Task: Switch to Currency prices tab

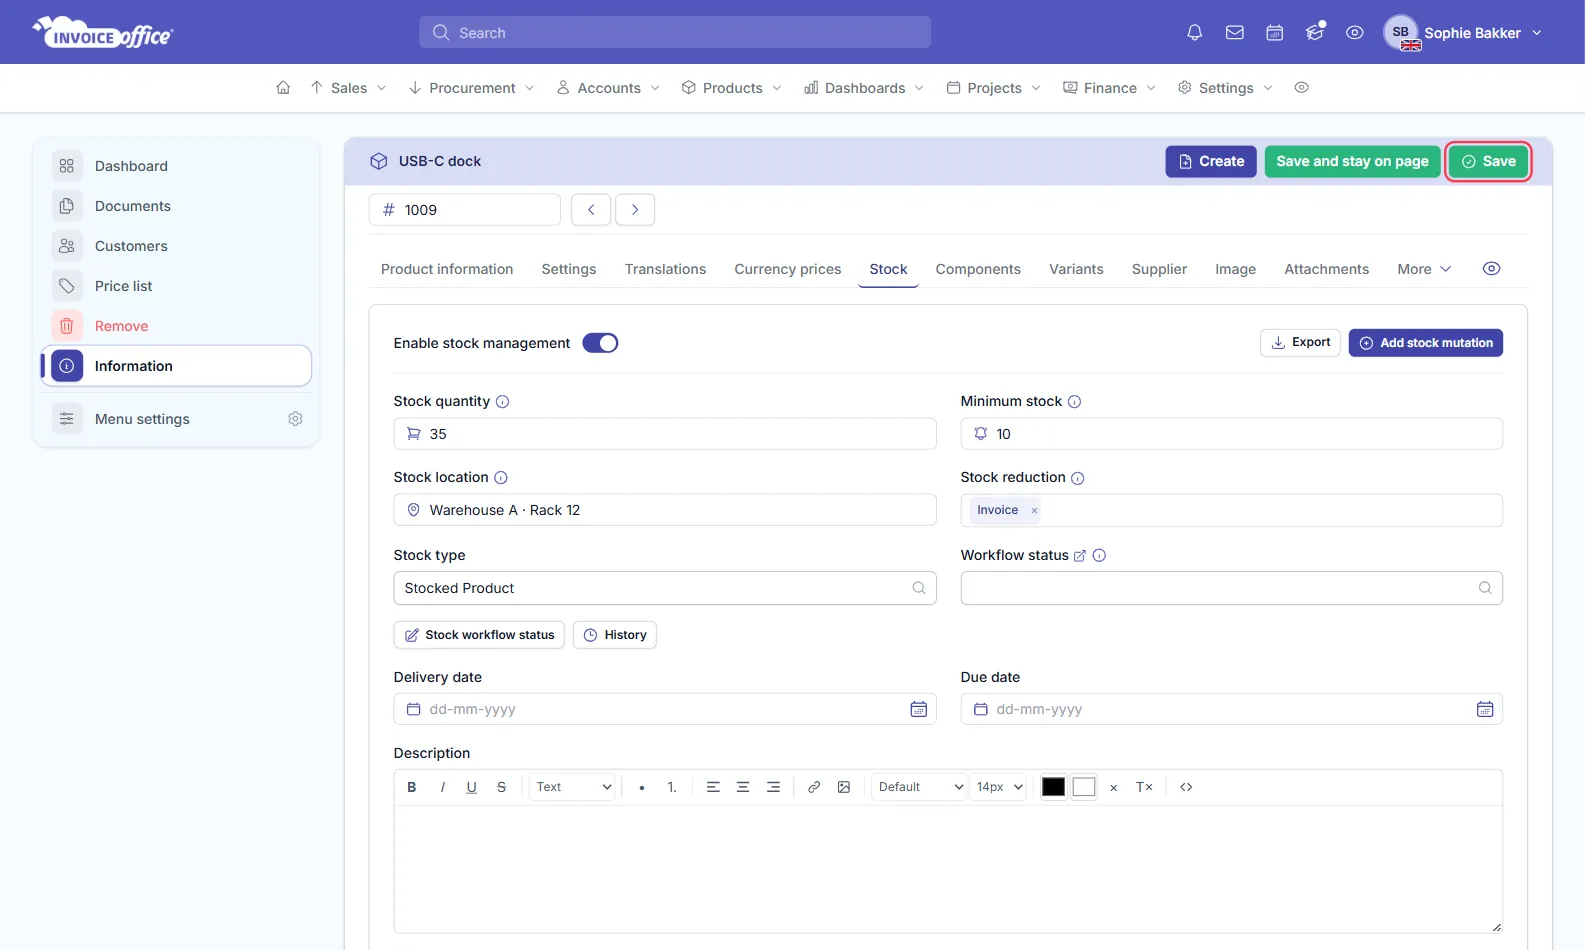Action: 788,269
